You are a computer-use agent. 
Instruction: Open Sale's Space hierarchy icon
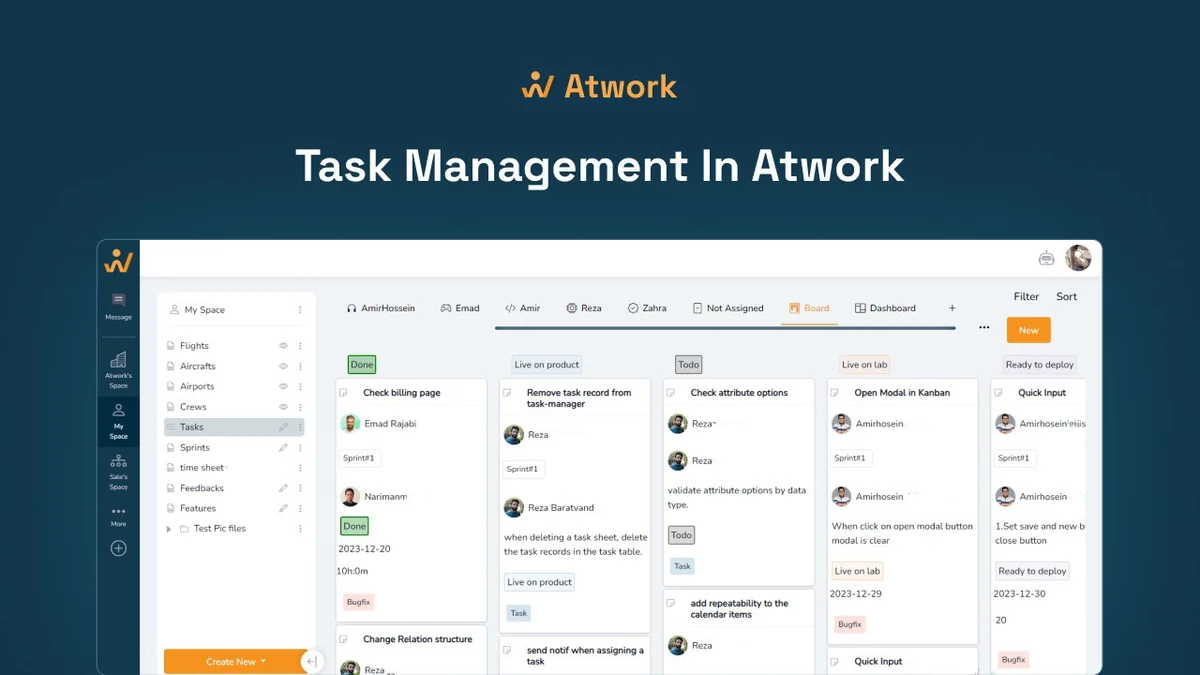click(118, 461)
